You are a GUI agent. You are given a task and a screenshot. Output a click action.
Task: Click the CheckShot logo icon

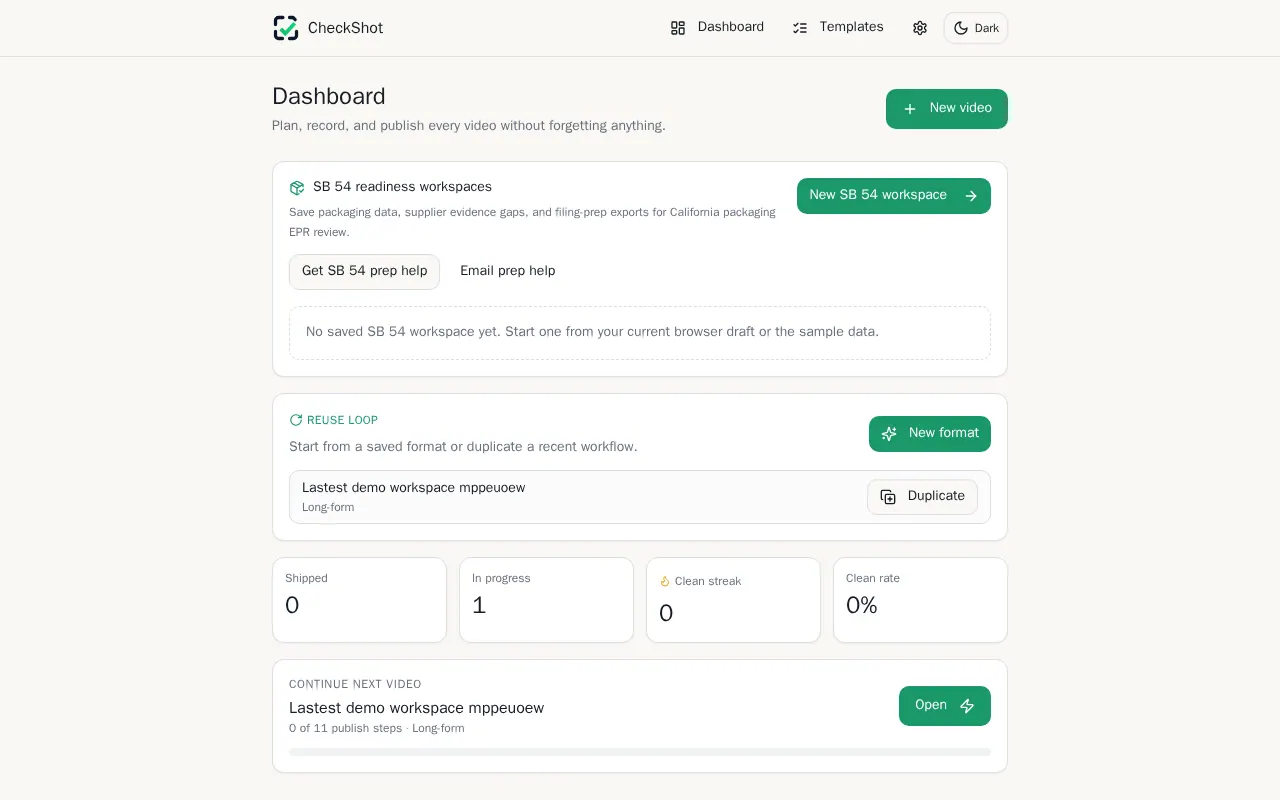tap(286, 28)
